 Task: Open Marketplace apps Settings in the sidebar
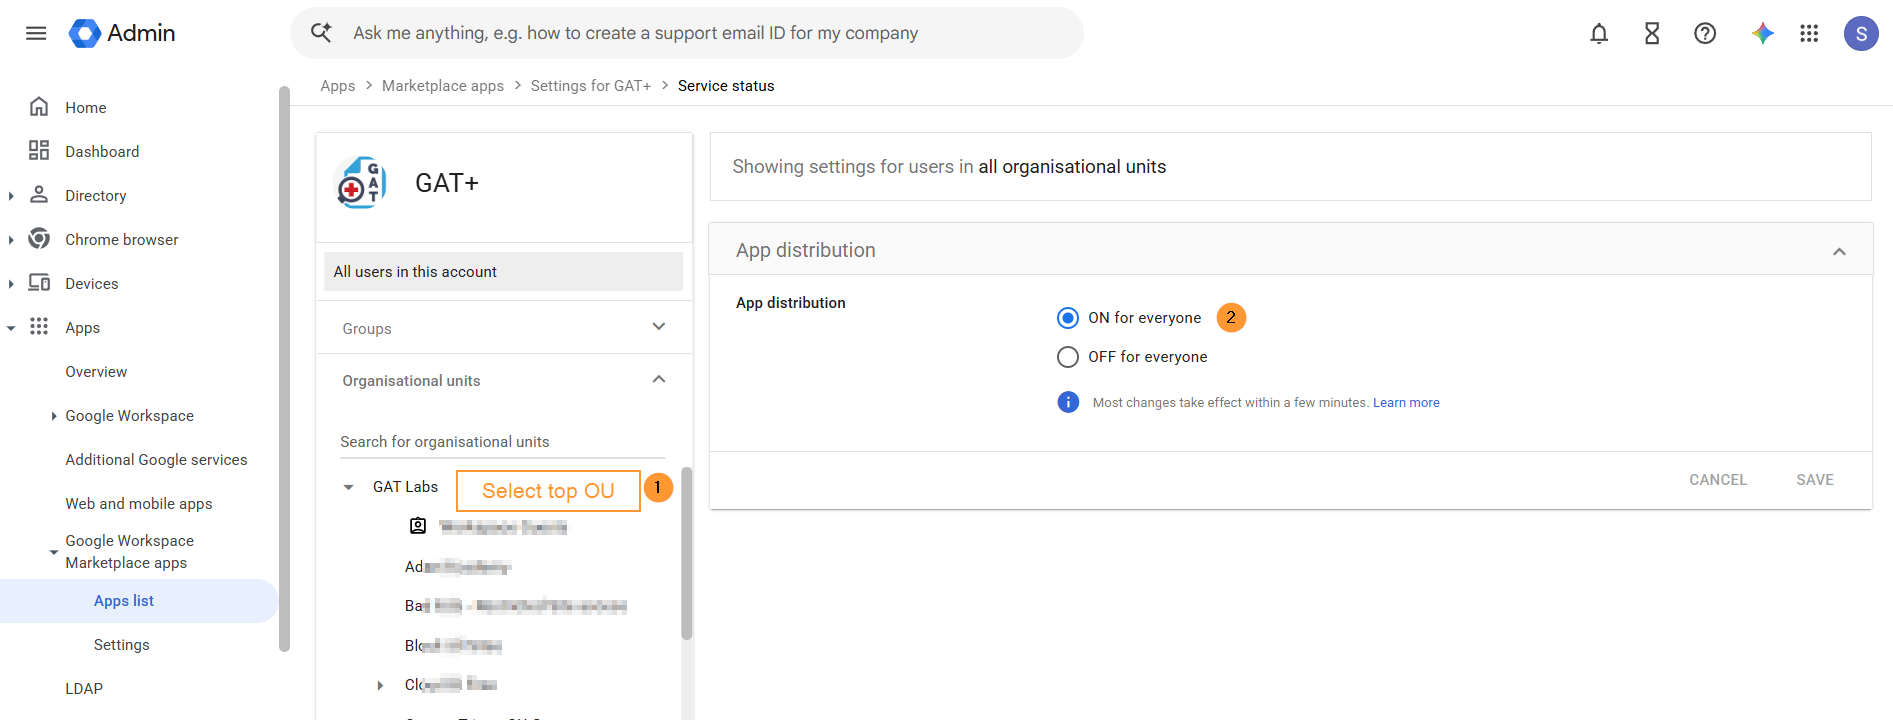(x=122, y=645)
